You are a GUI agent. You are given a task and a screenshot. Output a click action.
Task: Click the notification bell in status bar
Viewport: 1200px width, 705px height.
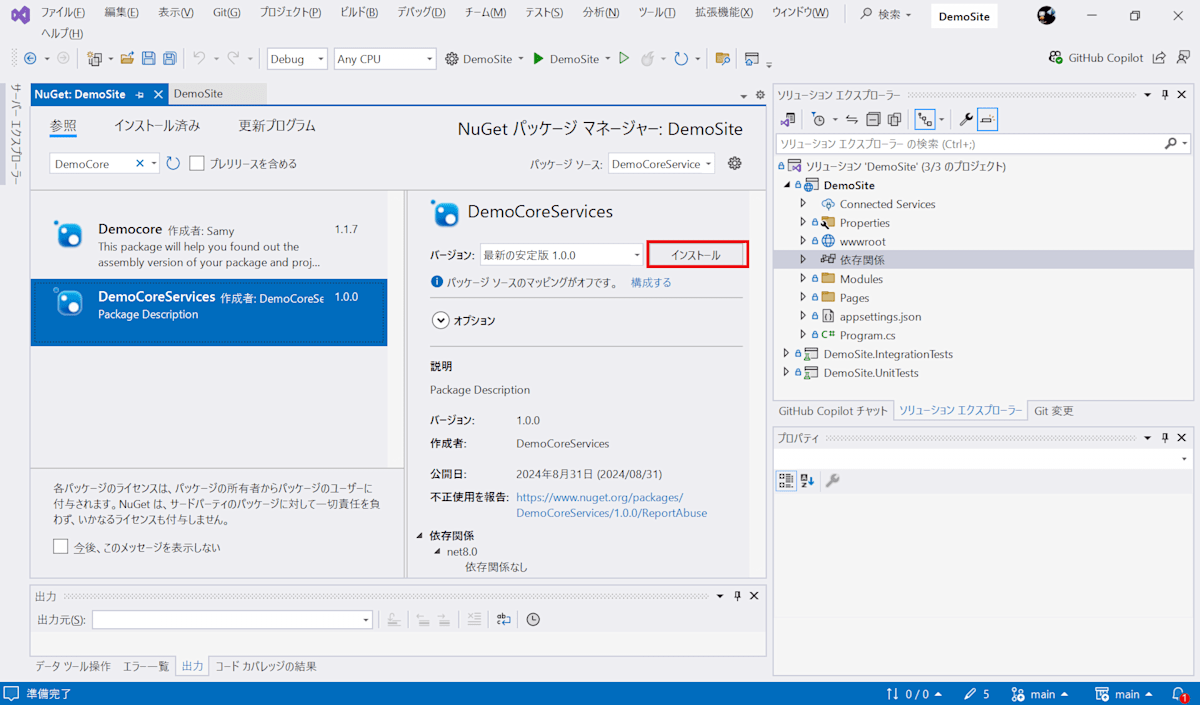1181,694
